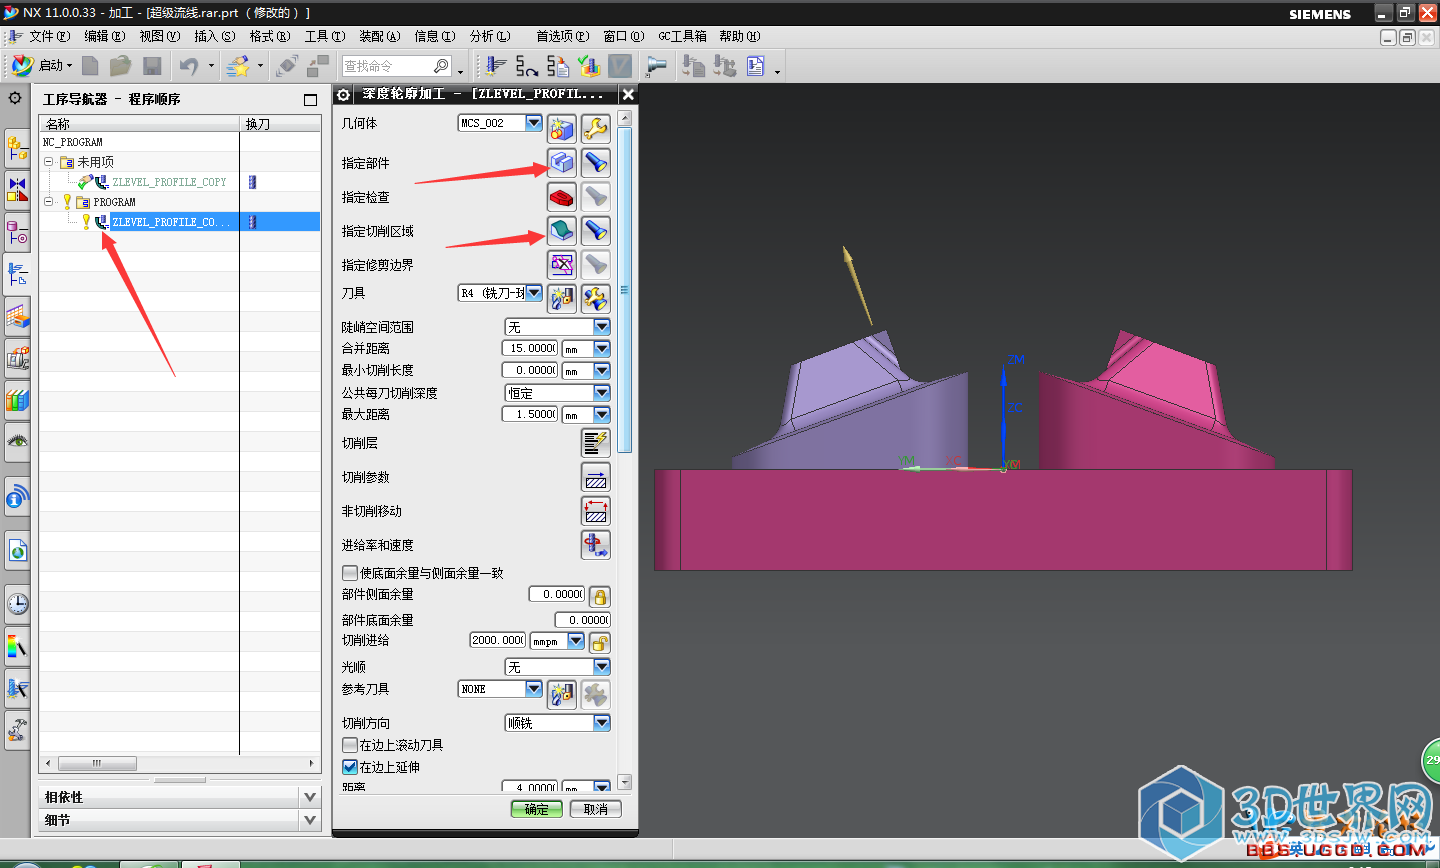Click the verify tool path toolbar icon
Screen dimensions: 1440x868
(x=589, y=66)
